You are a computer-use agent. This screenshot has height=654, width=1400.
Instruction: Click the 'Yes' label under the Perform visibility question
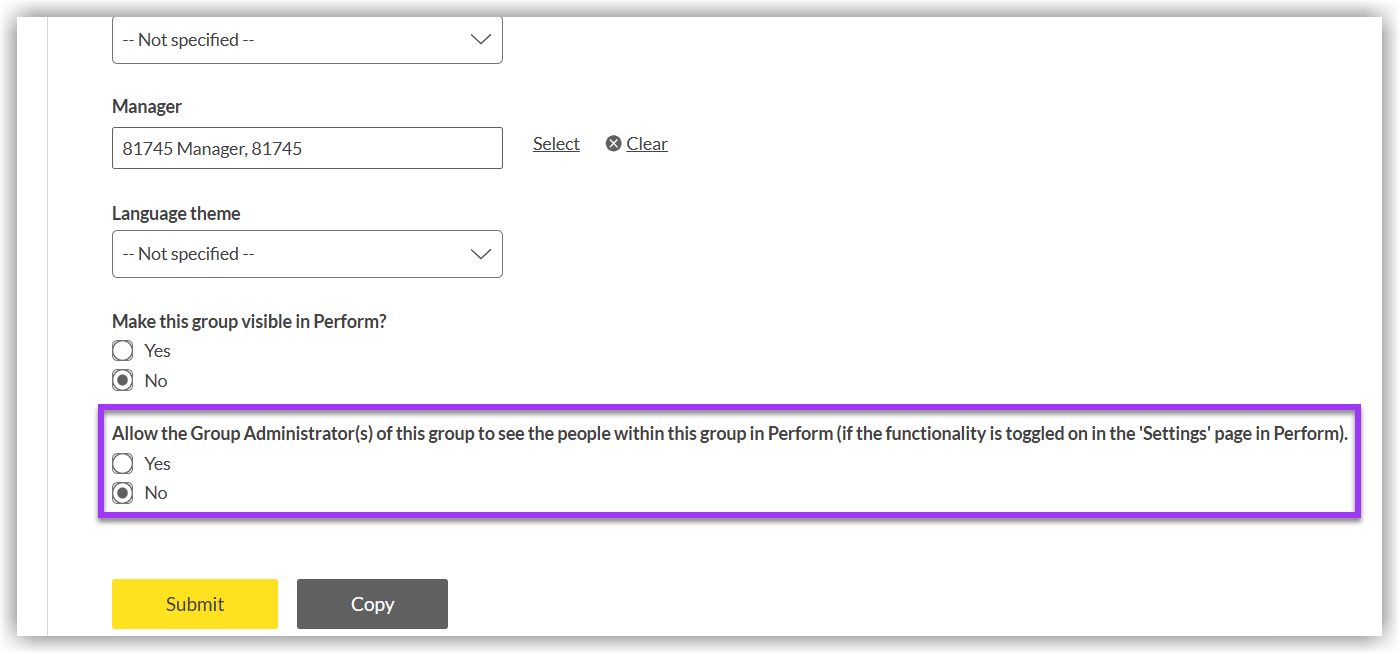coord(157,350)
